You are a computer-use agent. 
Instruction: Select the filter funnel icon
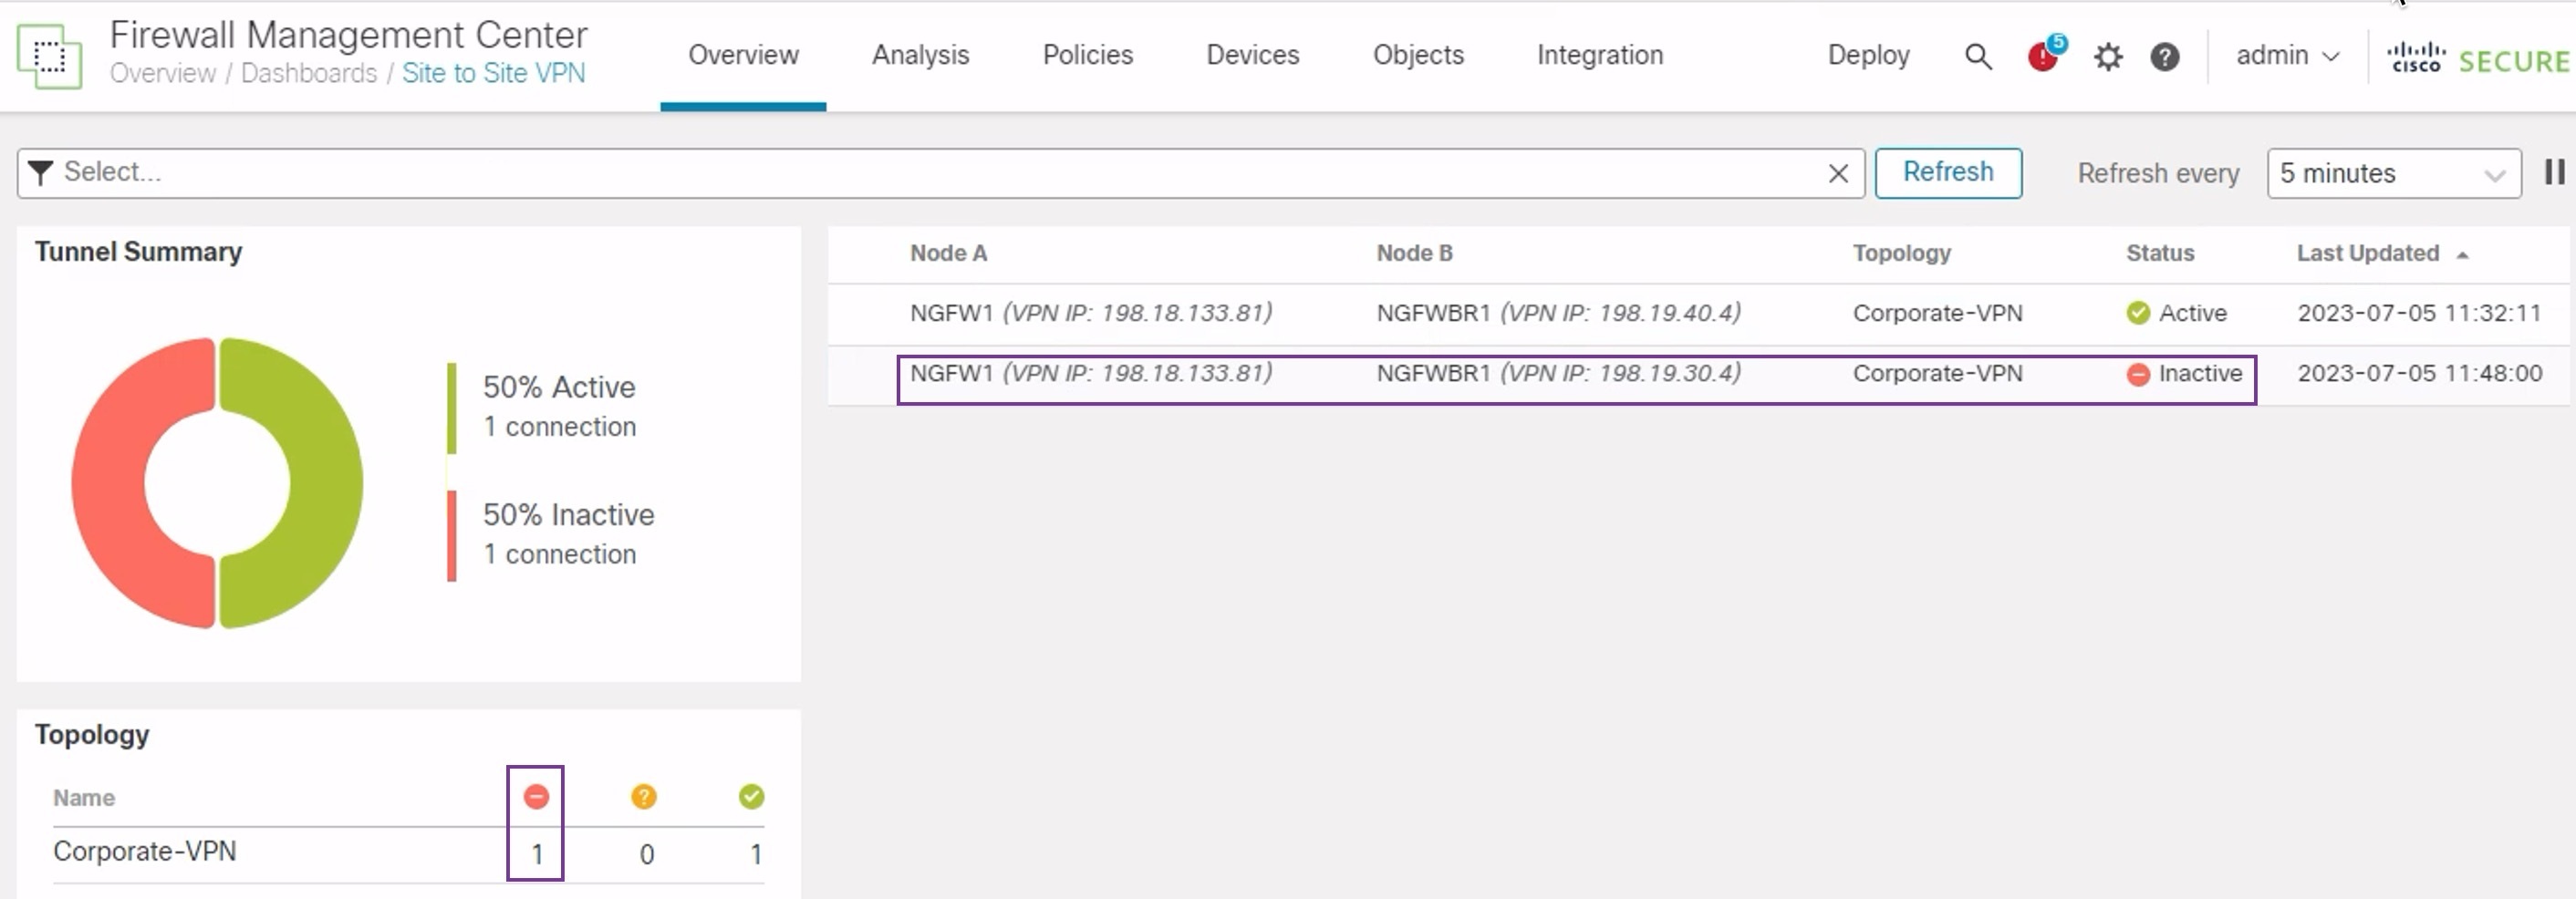40,173
